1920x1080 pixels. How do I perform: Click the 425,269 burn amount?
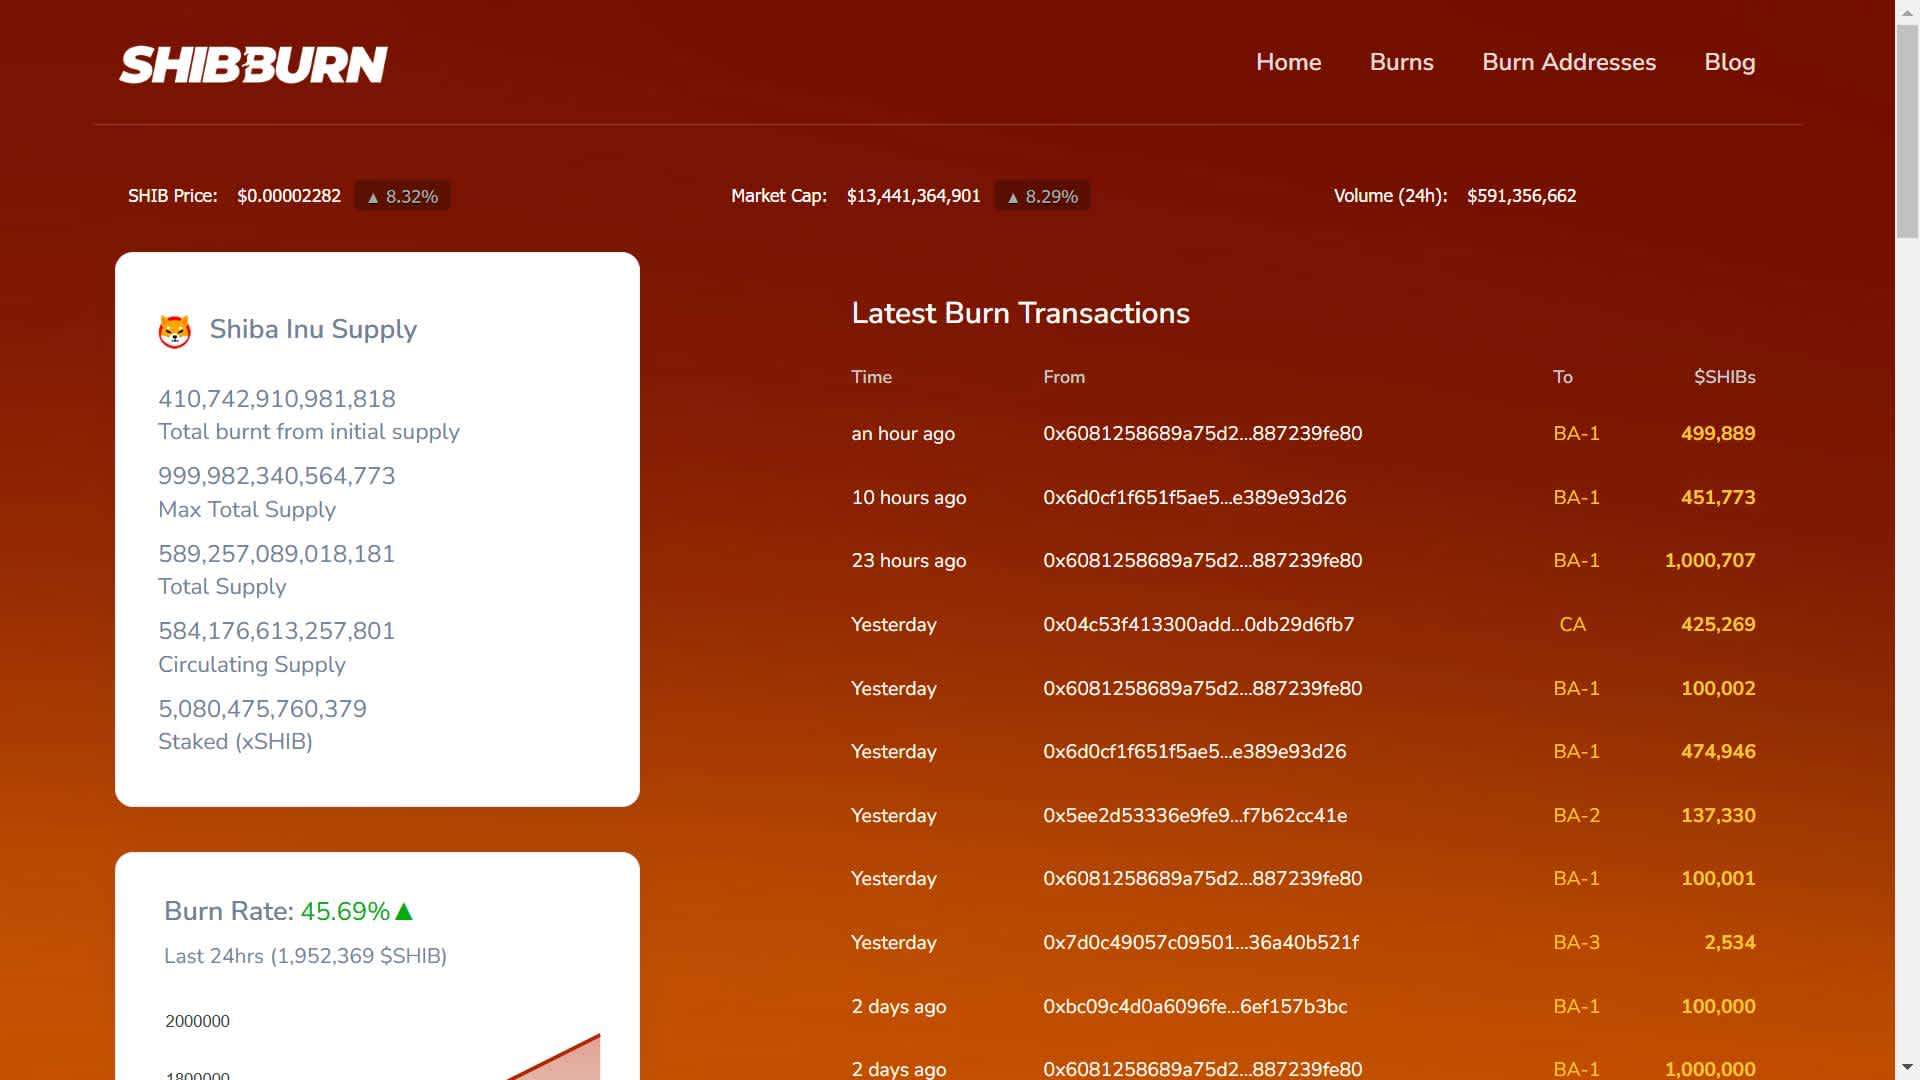1718,624
